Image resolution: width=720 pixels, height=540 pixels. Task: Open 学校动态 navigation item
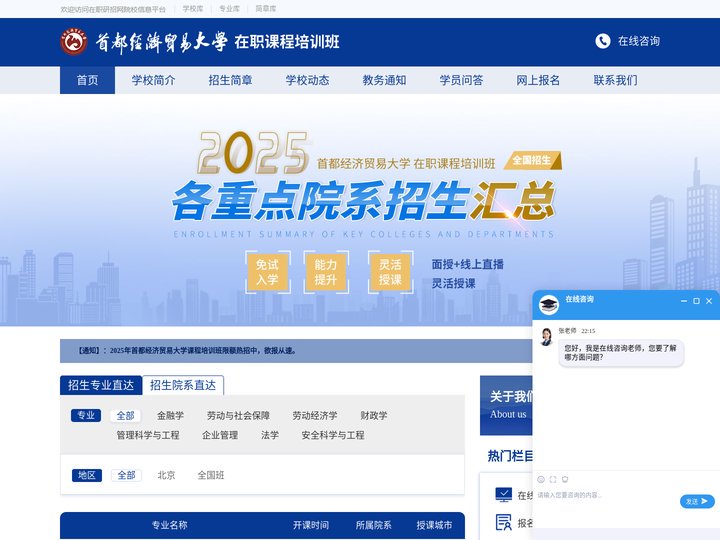(x=307, y=80)
